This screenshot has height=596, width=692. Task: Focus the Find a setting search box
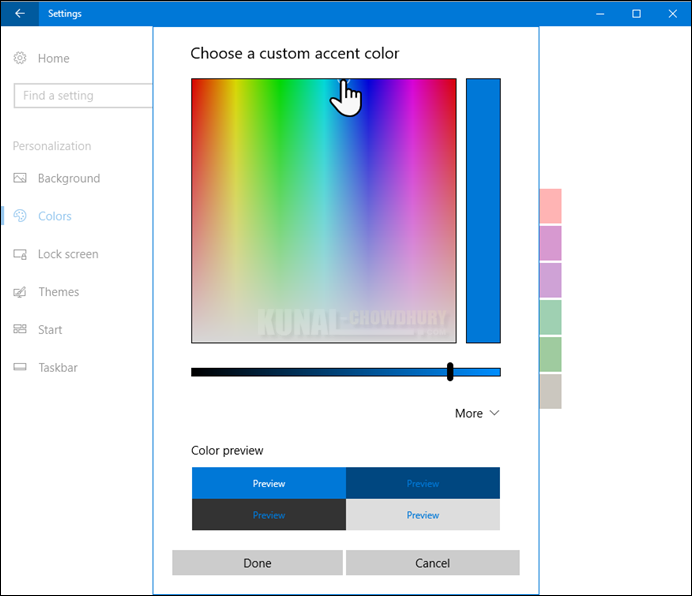[x=83, y=95]
